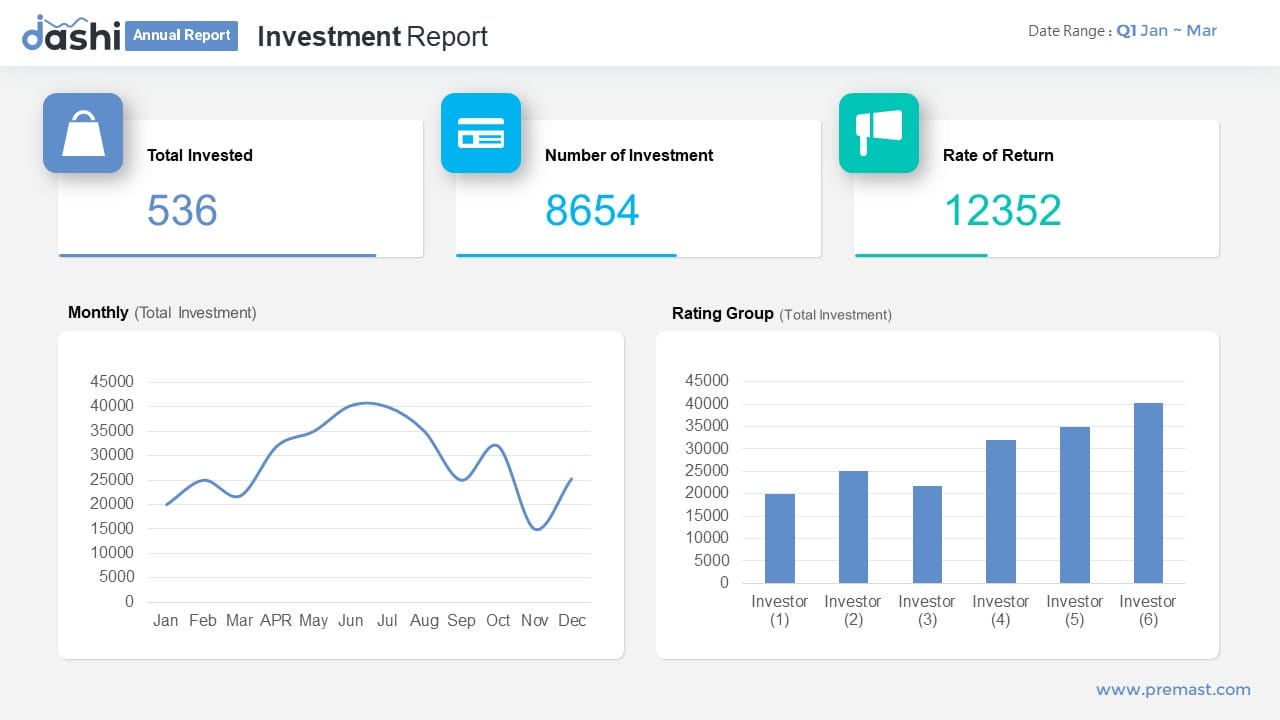Viewport: 1280px width, 720px height.
Task: Click the Investor (6) axis label
Action: click(x=1148, y=610)
